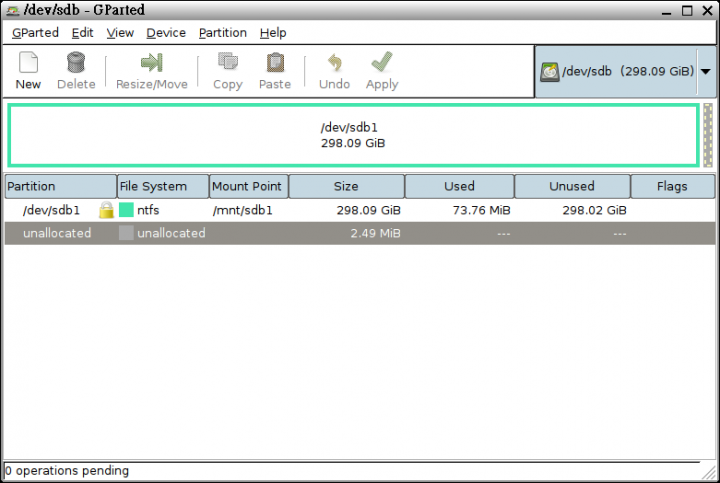Screen dimensions: 720x483
Task: Click the 73.76 MiB used cell
Action: point(481,210)
